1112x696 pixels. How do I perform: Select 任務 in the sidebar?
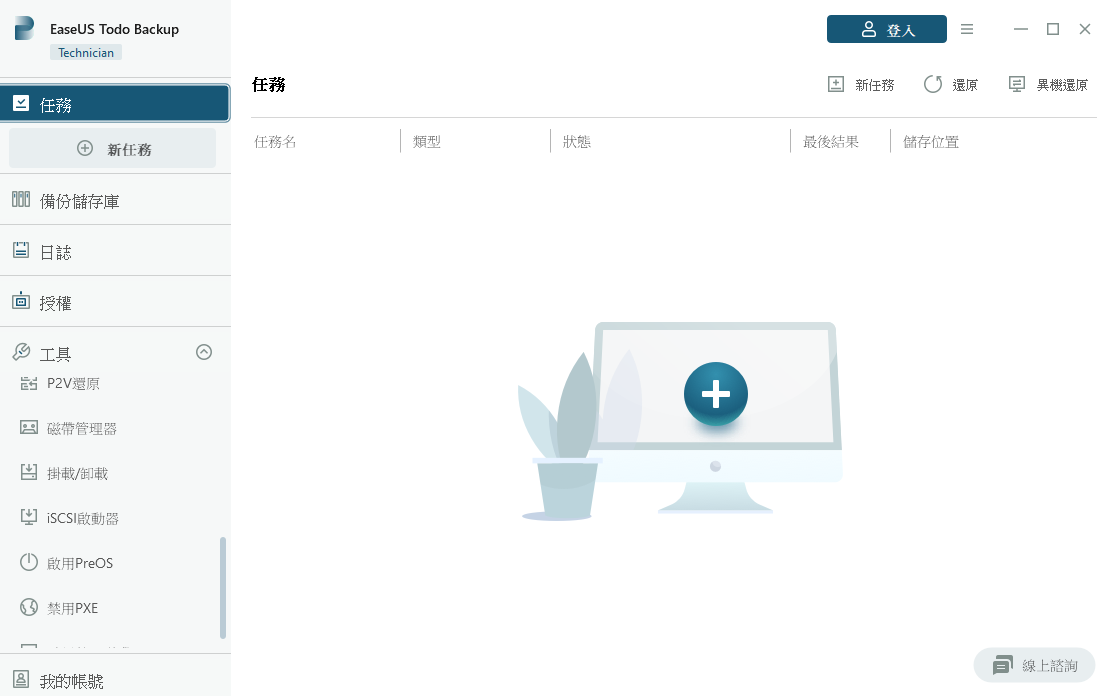point(115,104)
